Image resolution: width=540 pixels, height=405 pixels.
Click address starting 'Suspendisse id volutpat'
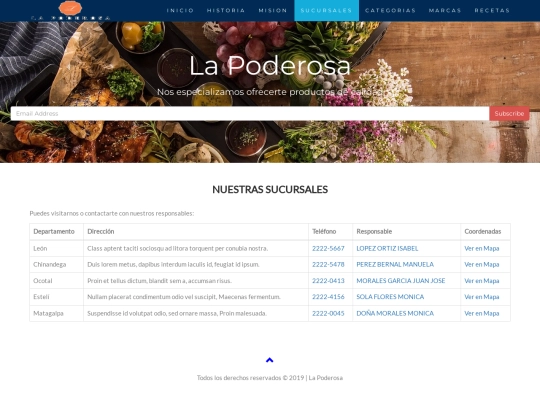point(177,313)
